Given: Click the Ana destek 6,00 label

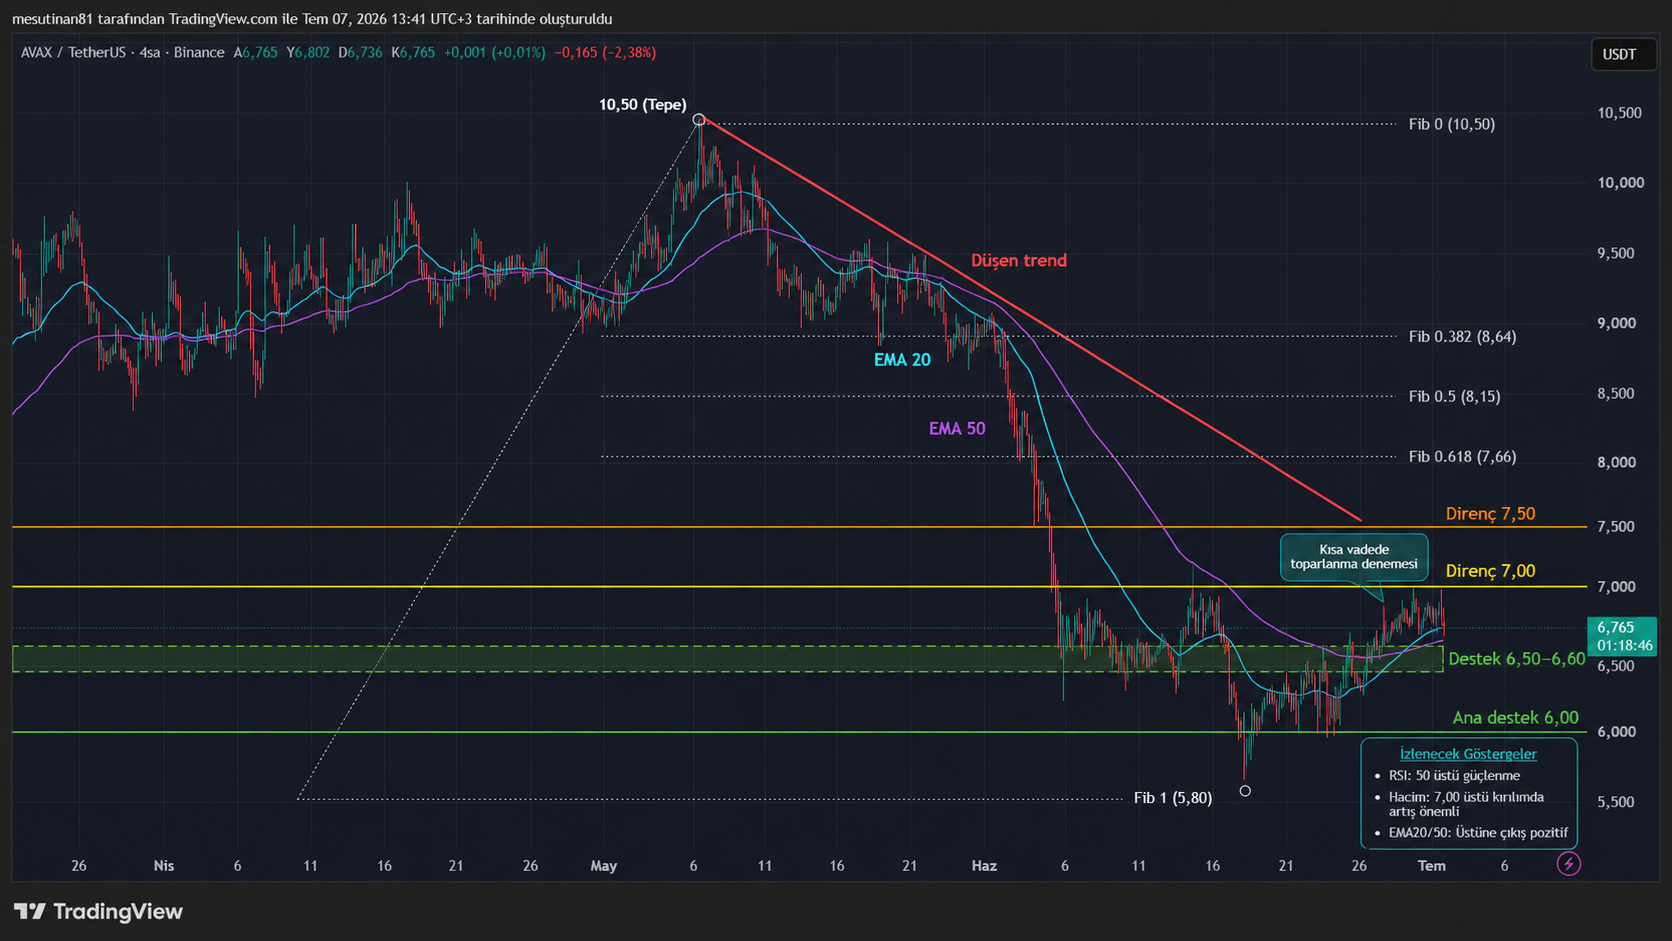Looking at the screenshot, I should tap(1515, 717).
